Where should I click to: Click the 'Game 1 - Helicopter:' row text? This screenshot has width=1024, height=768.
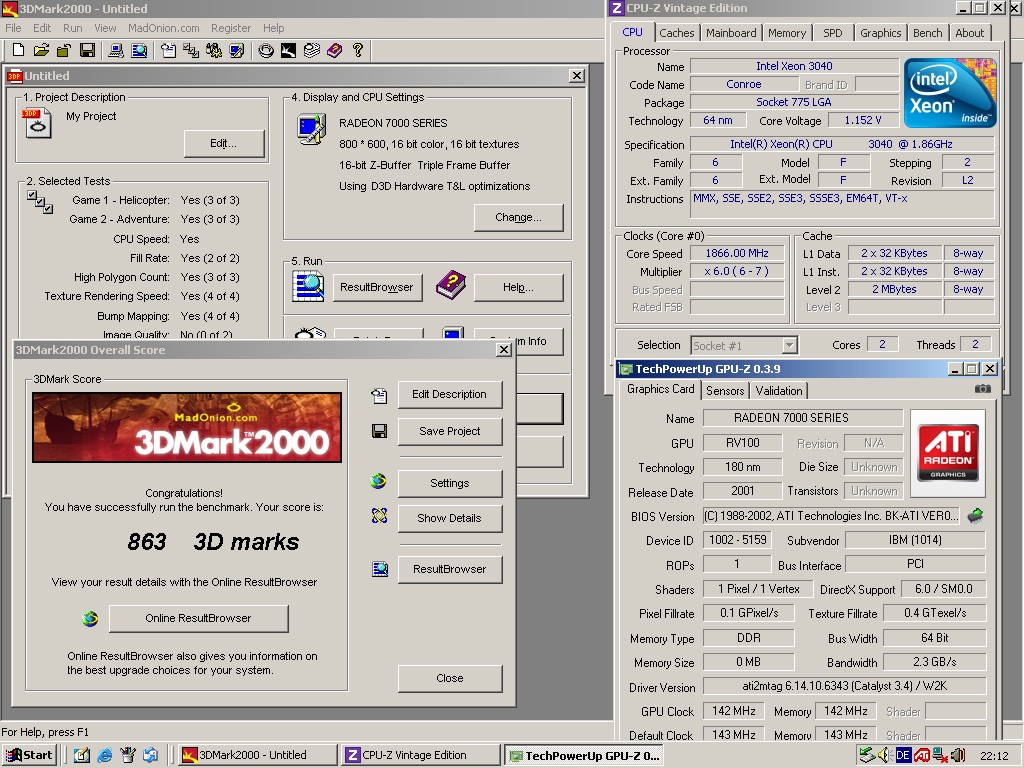tap(121, 200)
